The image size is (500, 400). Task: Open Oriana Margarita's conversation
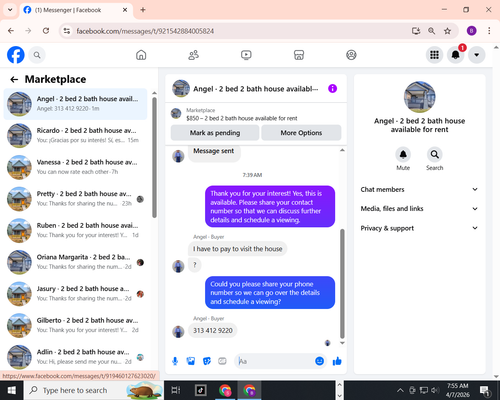coord(75,262)
